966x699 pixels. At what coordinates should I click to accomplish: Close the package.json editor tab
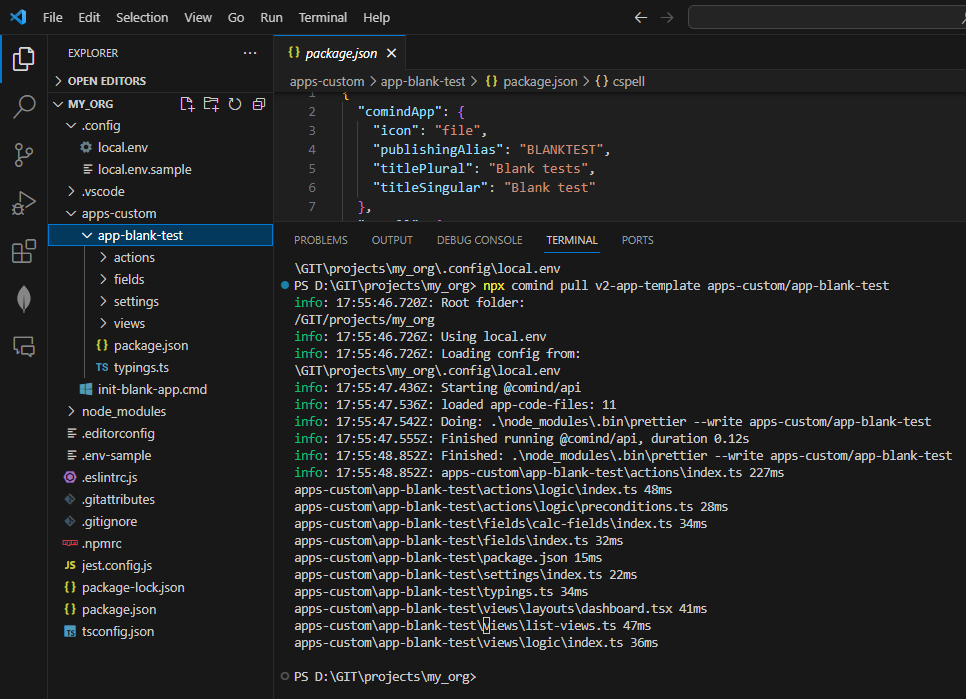(391, 54)
